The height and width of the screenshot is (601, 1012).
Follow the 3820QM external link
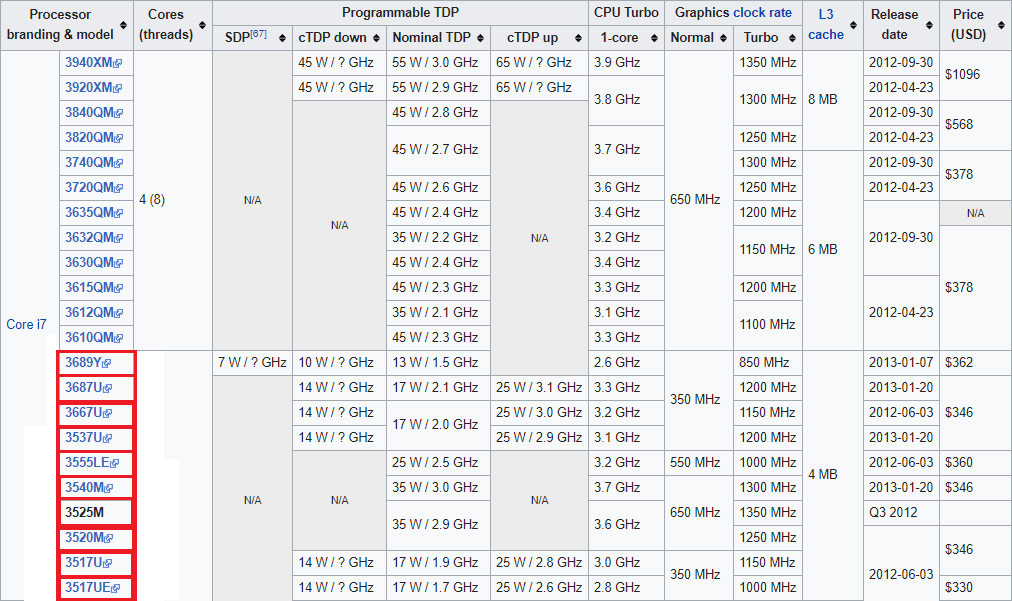(94, 138)
